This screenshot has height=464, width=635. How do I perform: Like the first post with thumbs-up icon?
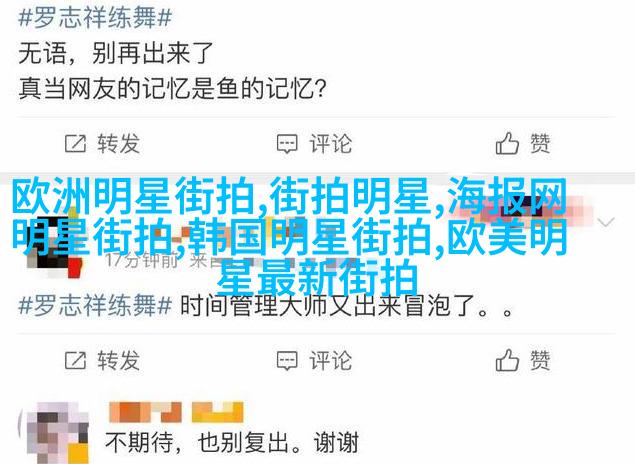point(507,143)
